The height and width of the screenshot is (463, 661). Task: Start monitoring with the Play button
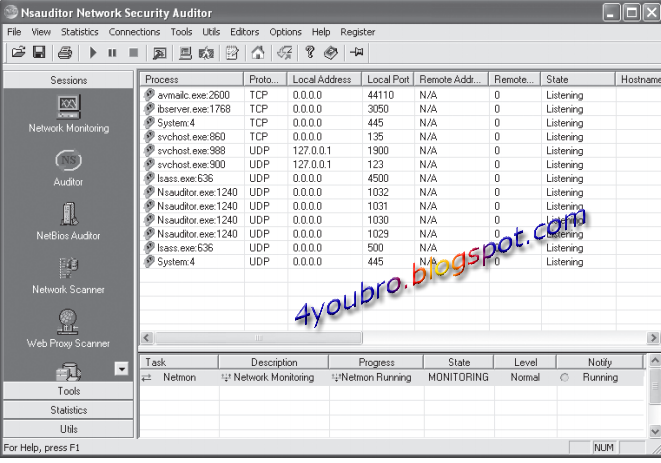click(x=93, y=53)
